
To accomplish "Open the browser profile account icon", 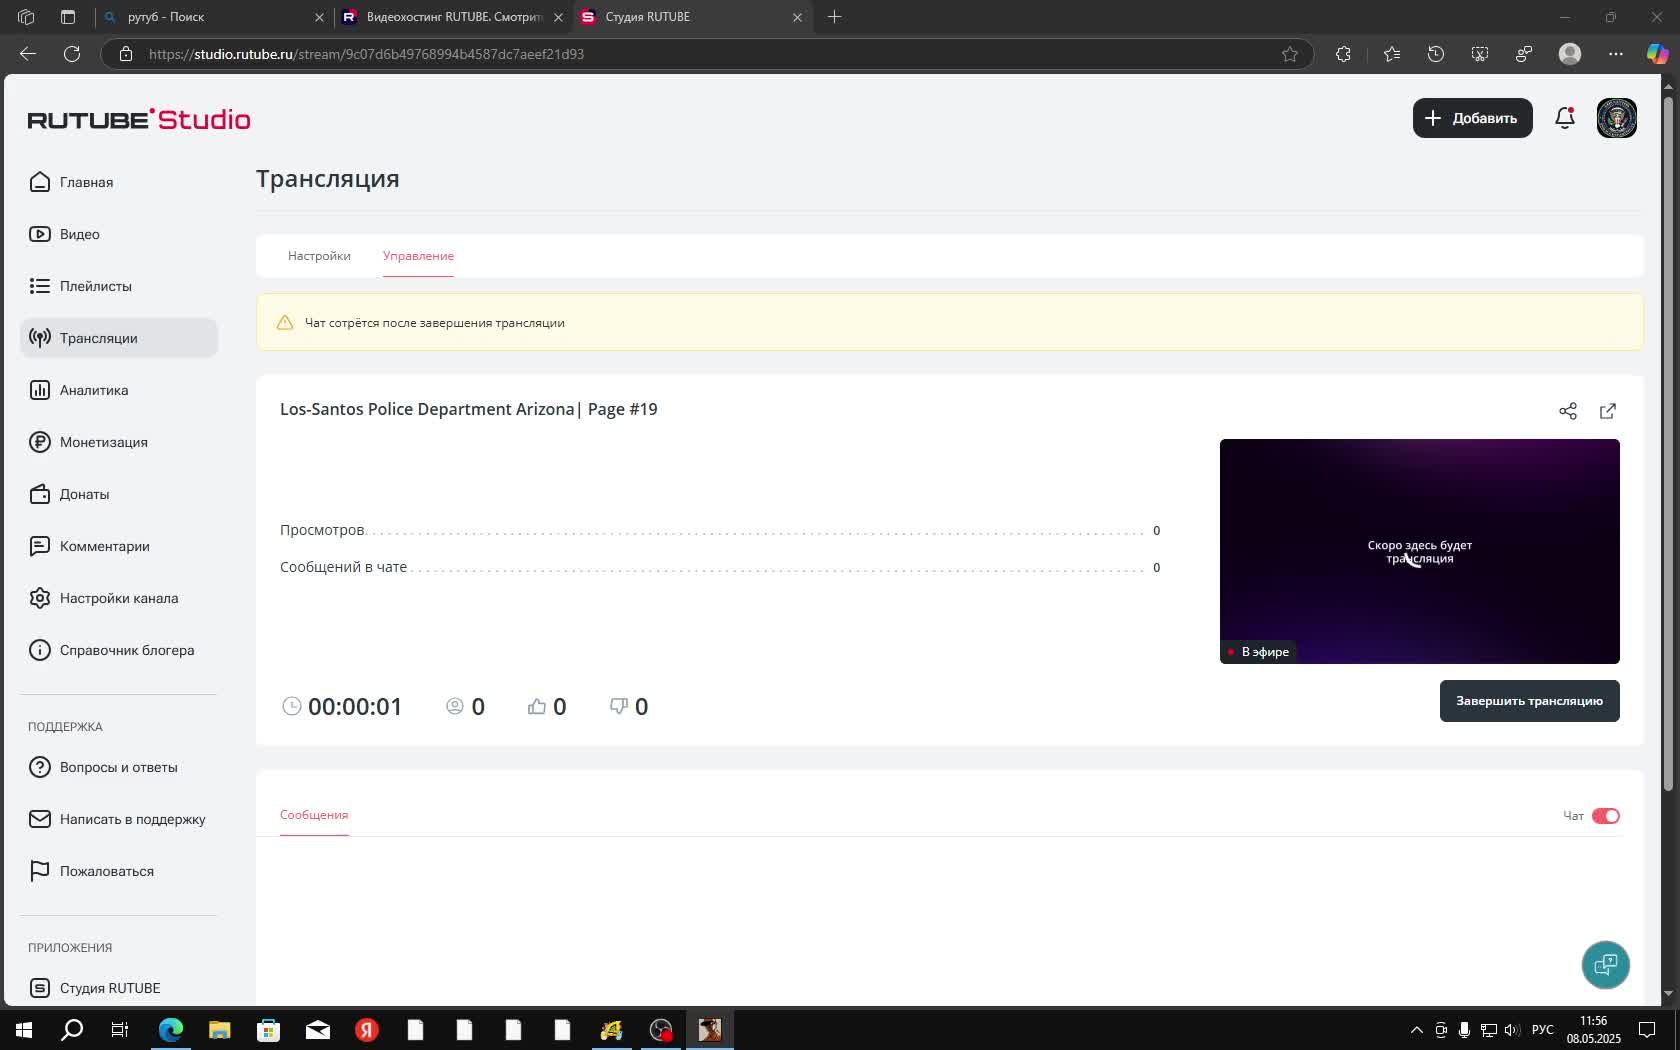I will coord(1570,54).
